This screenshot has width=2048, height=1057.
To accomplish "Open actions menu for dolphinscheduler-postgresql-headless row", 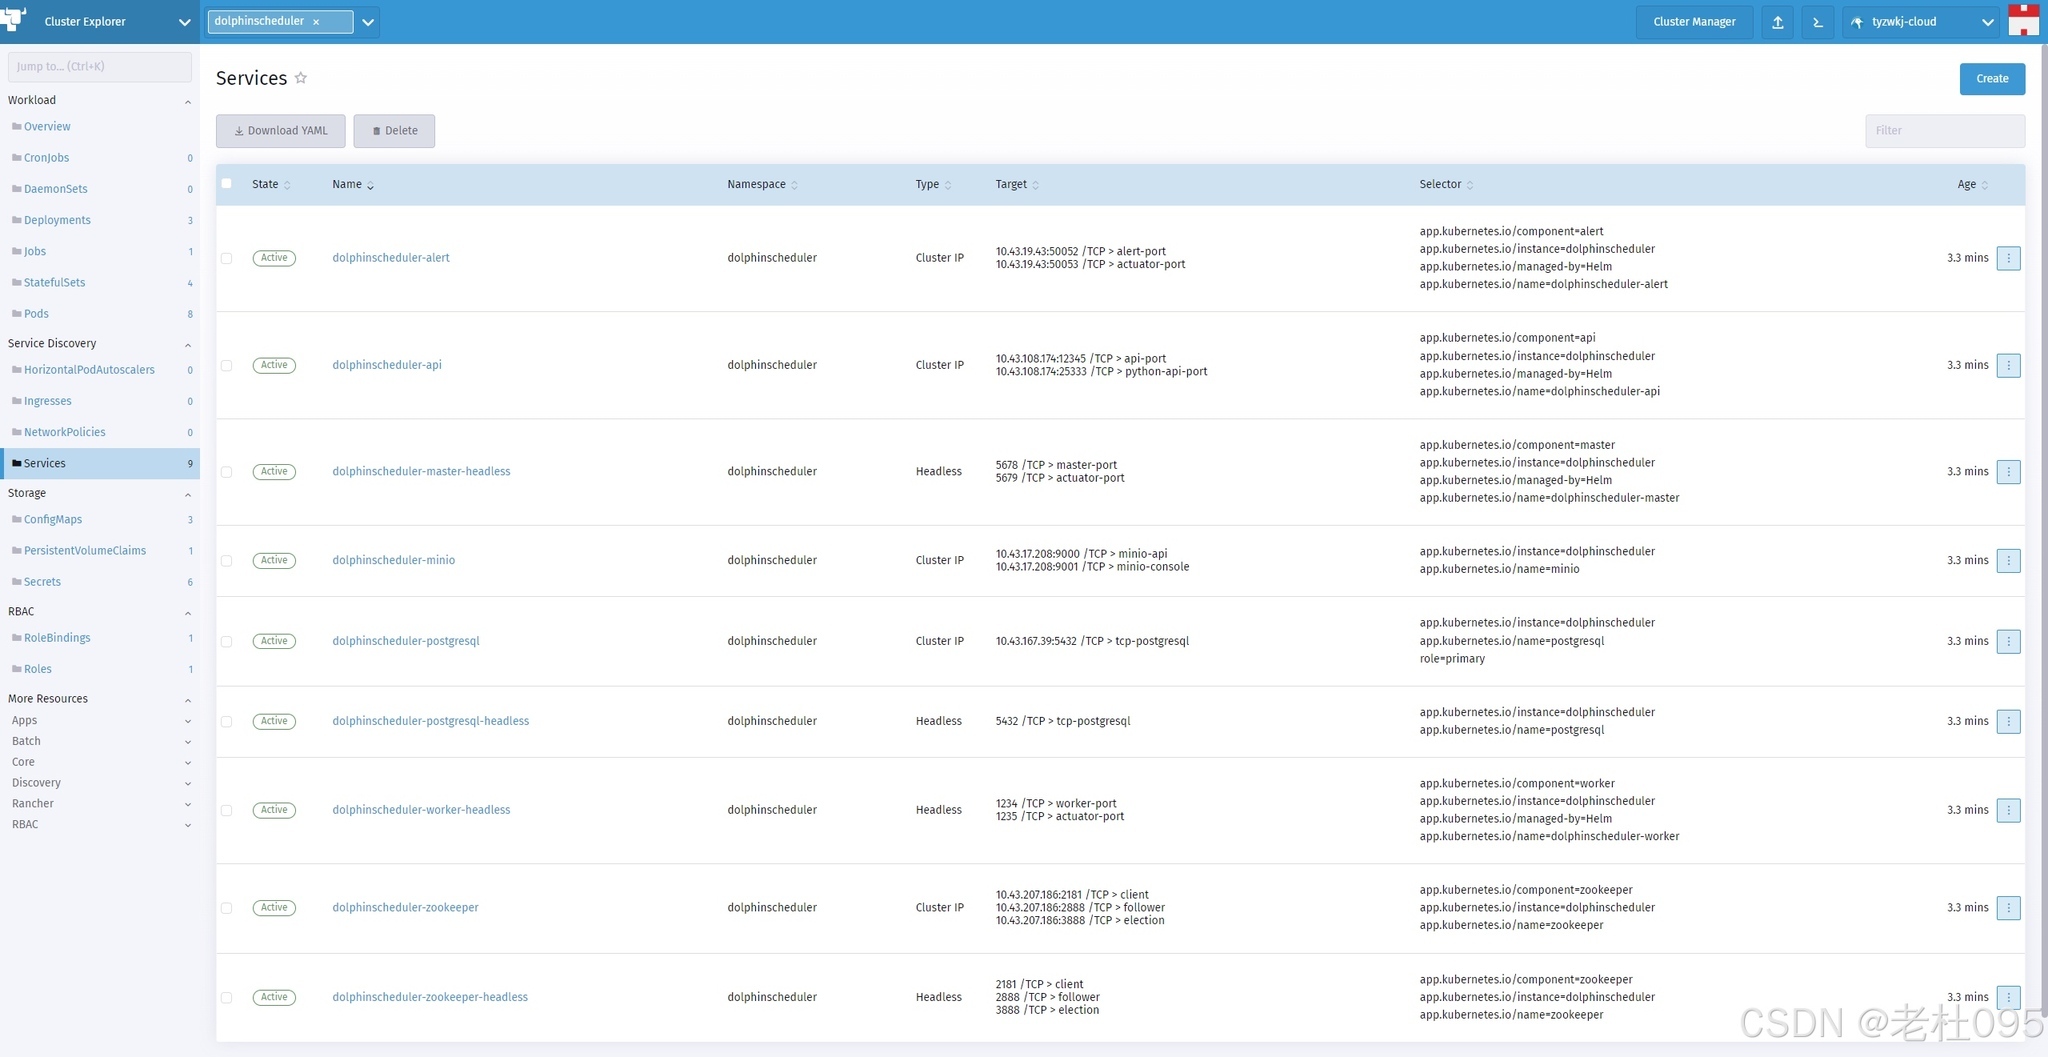I will (2008, 721).
